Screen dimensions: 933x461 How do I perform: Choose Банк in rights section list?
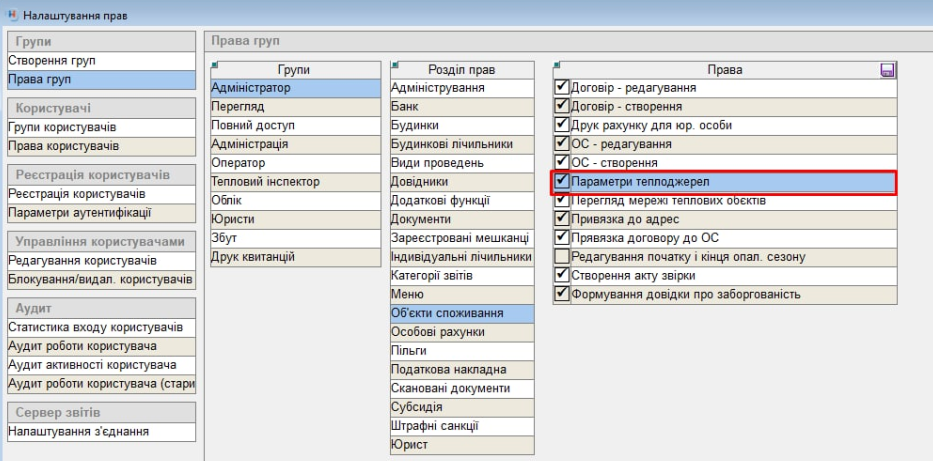pos(405,107)
